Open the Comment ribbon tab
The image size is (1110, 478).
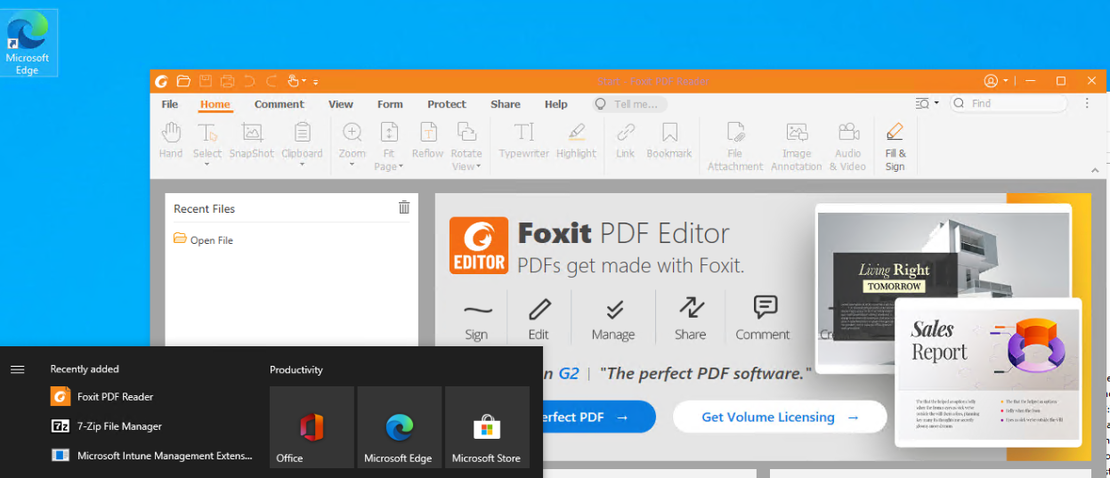coord(279,104)
